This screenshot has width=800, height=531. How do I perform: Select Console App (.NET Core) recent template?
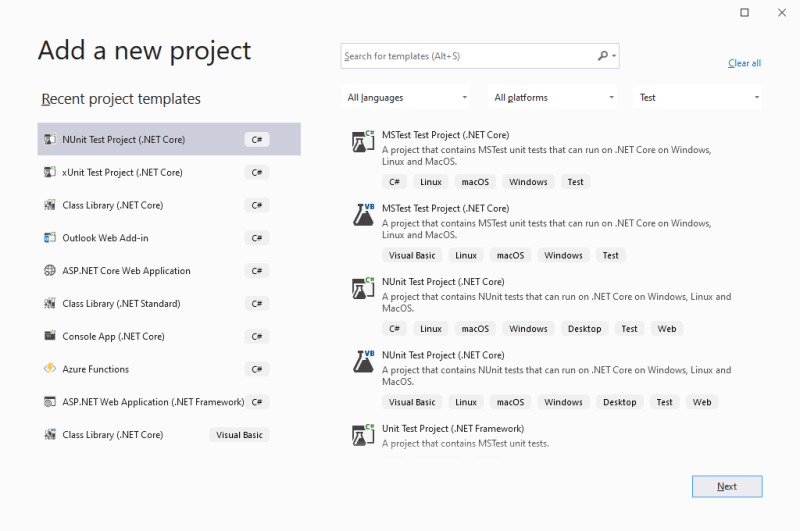[169, 336]
